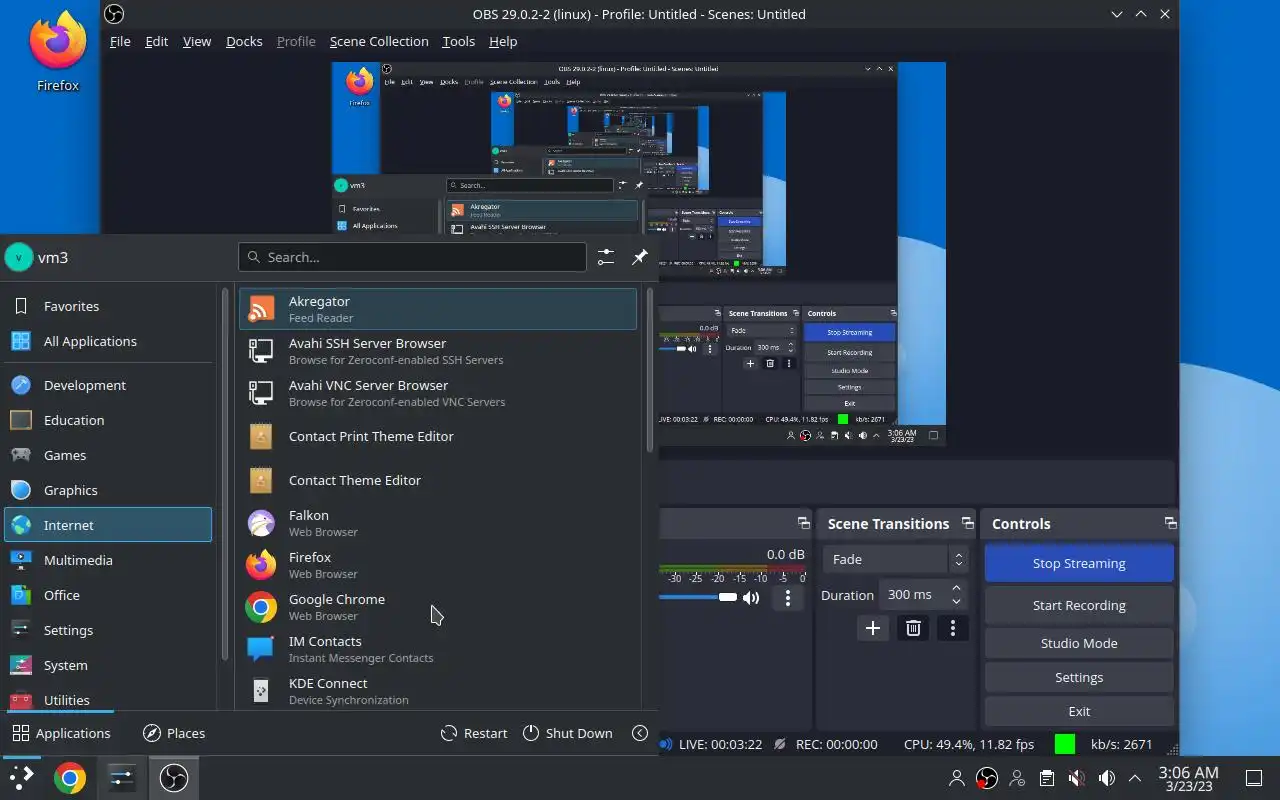Open System Settings from the taskbar
The width and height of the screenshot is (1280, 800).
(x=122, y=778)
